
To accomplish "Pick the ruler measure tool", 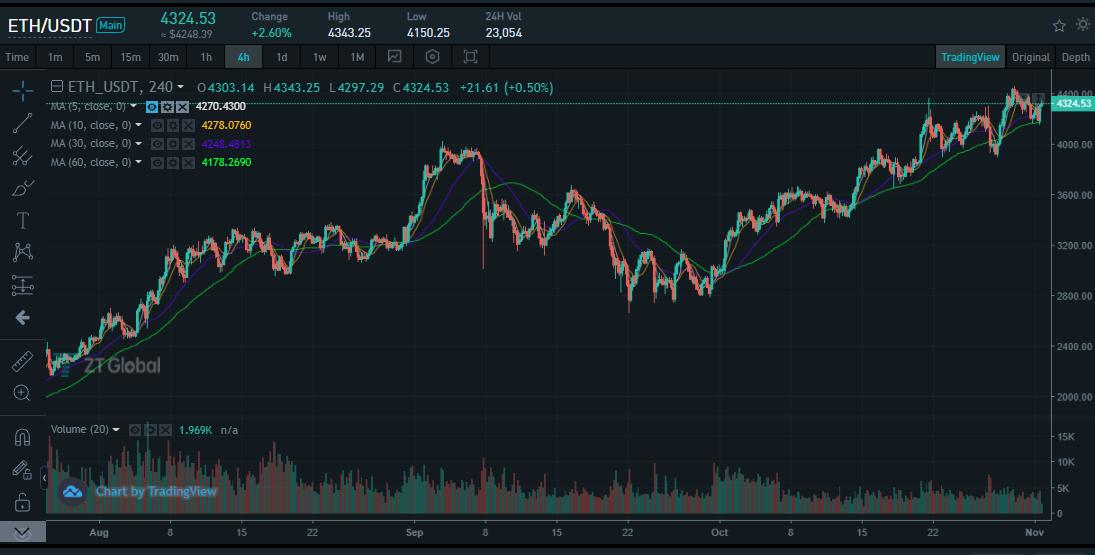I will coord(22,361).
